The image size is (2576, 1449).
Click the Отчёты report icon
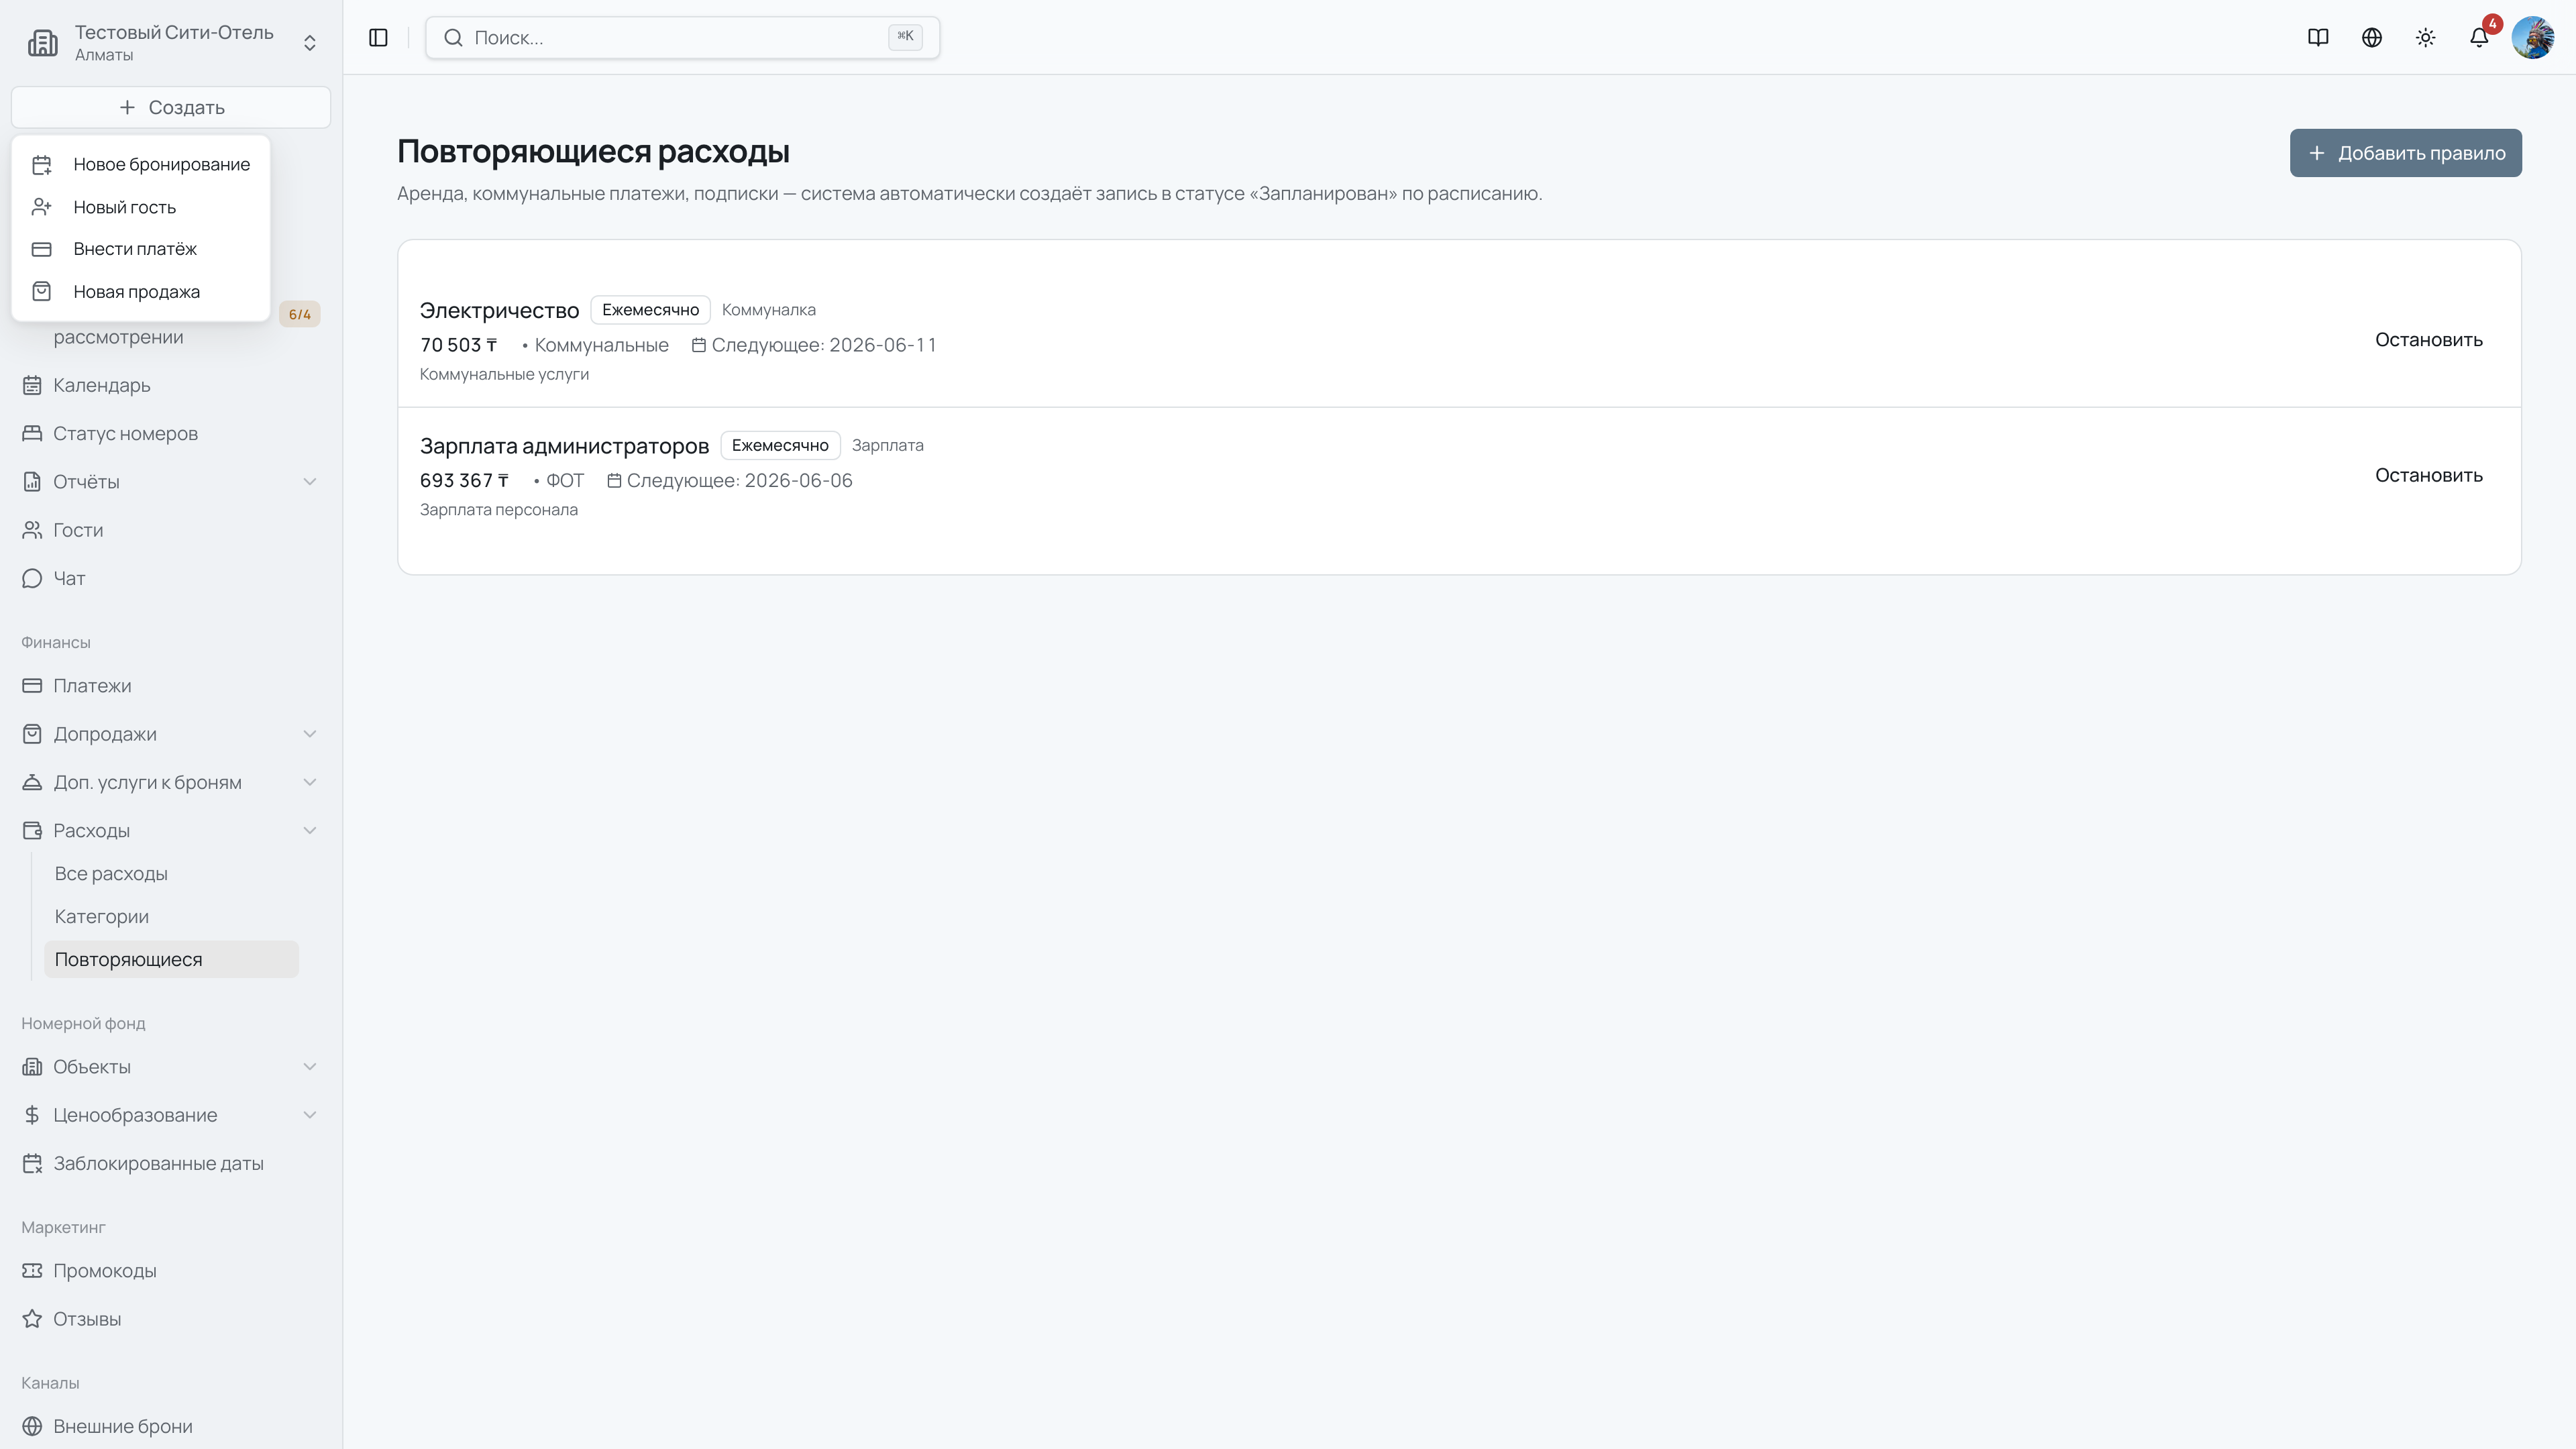(32, 482)
